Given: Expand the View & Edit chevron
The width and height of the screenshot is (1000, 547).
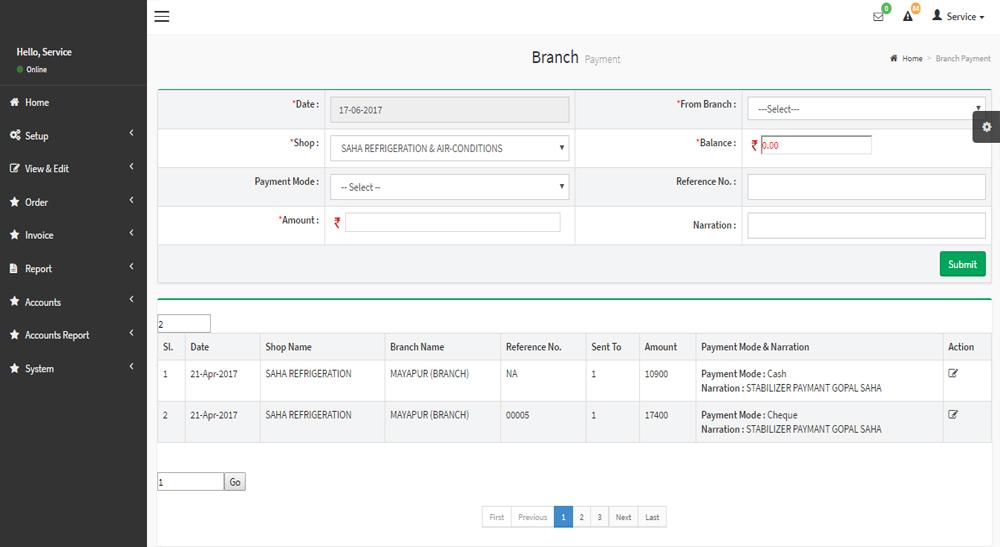Looking at the screenshot, I should click(x=131, y=166).
